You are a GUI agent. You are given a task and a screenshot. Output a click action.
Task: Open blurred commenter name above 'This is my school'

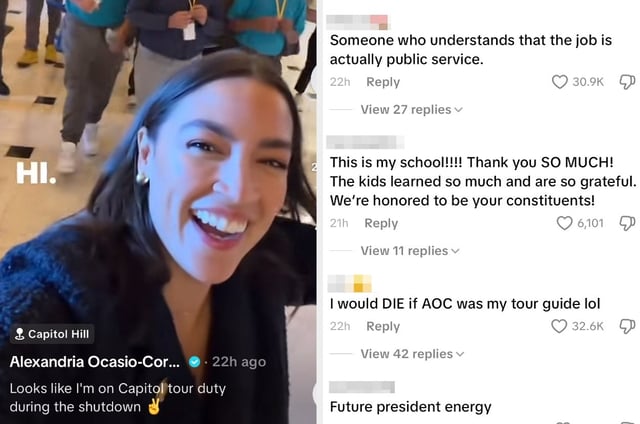(366, 142)
